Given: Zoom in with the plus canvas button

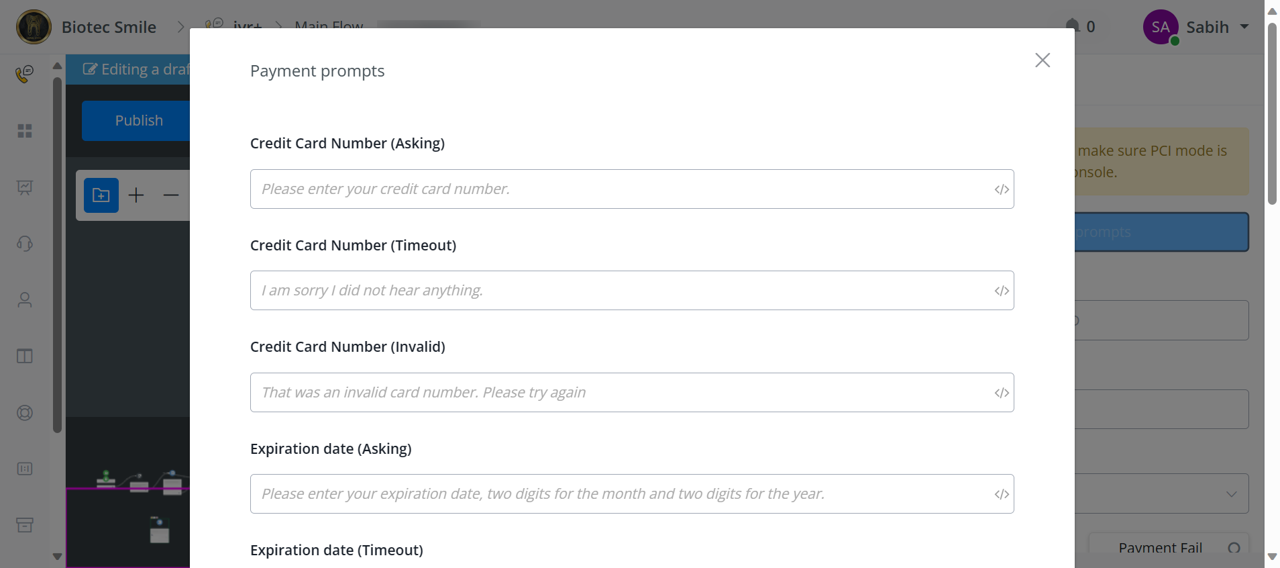Looking at the screenshot, I should (x=136, y=195).
